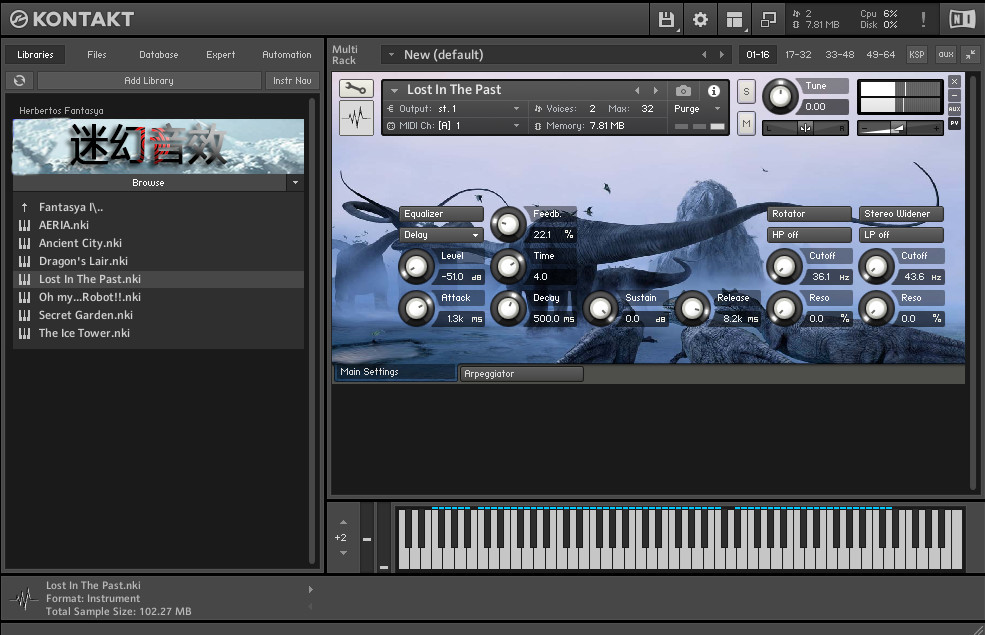Click the waveform button below the wrench

click(x=356, y=117)
